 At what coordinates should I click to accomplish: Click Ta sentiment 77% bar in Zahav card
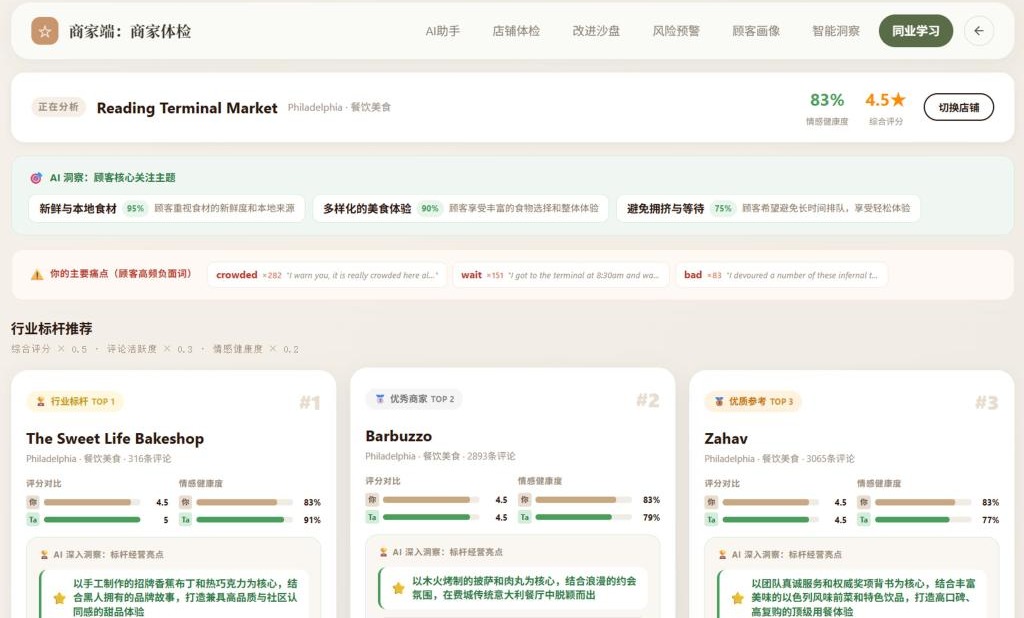click(x=923, y=520)
